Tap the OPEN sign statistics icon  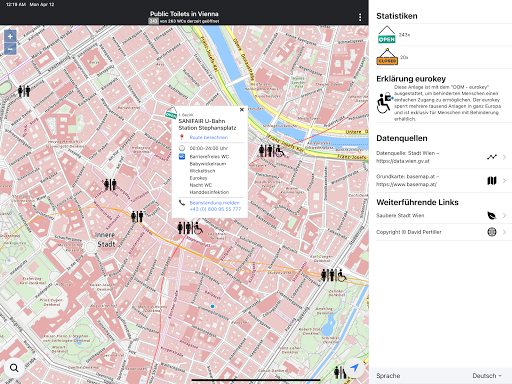387,35
